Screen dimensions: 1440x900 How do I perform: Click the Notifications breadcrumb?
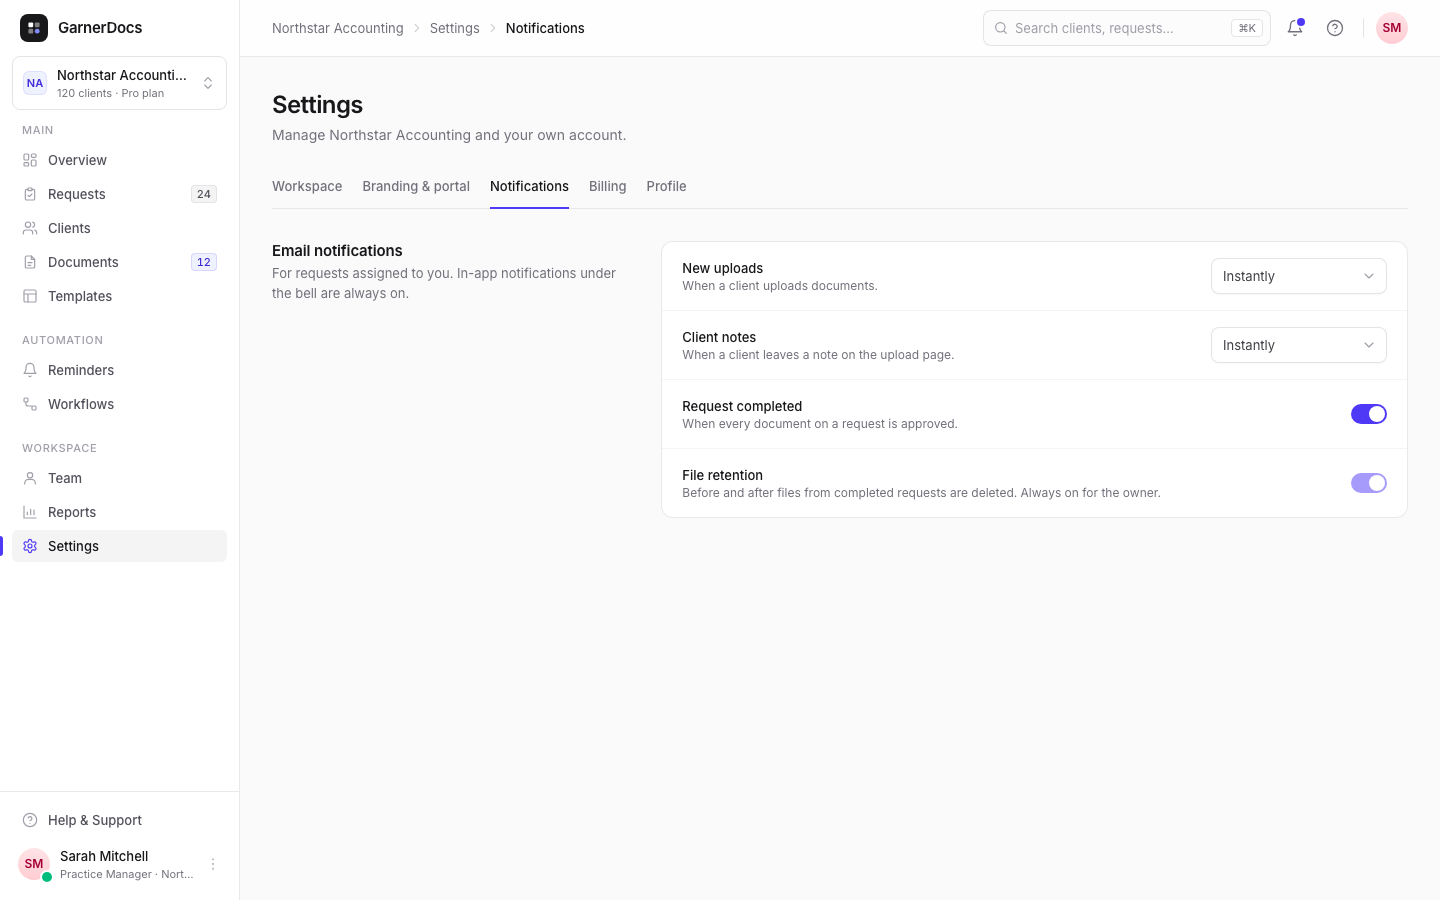[545, 28]
